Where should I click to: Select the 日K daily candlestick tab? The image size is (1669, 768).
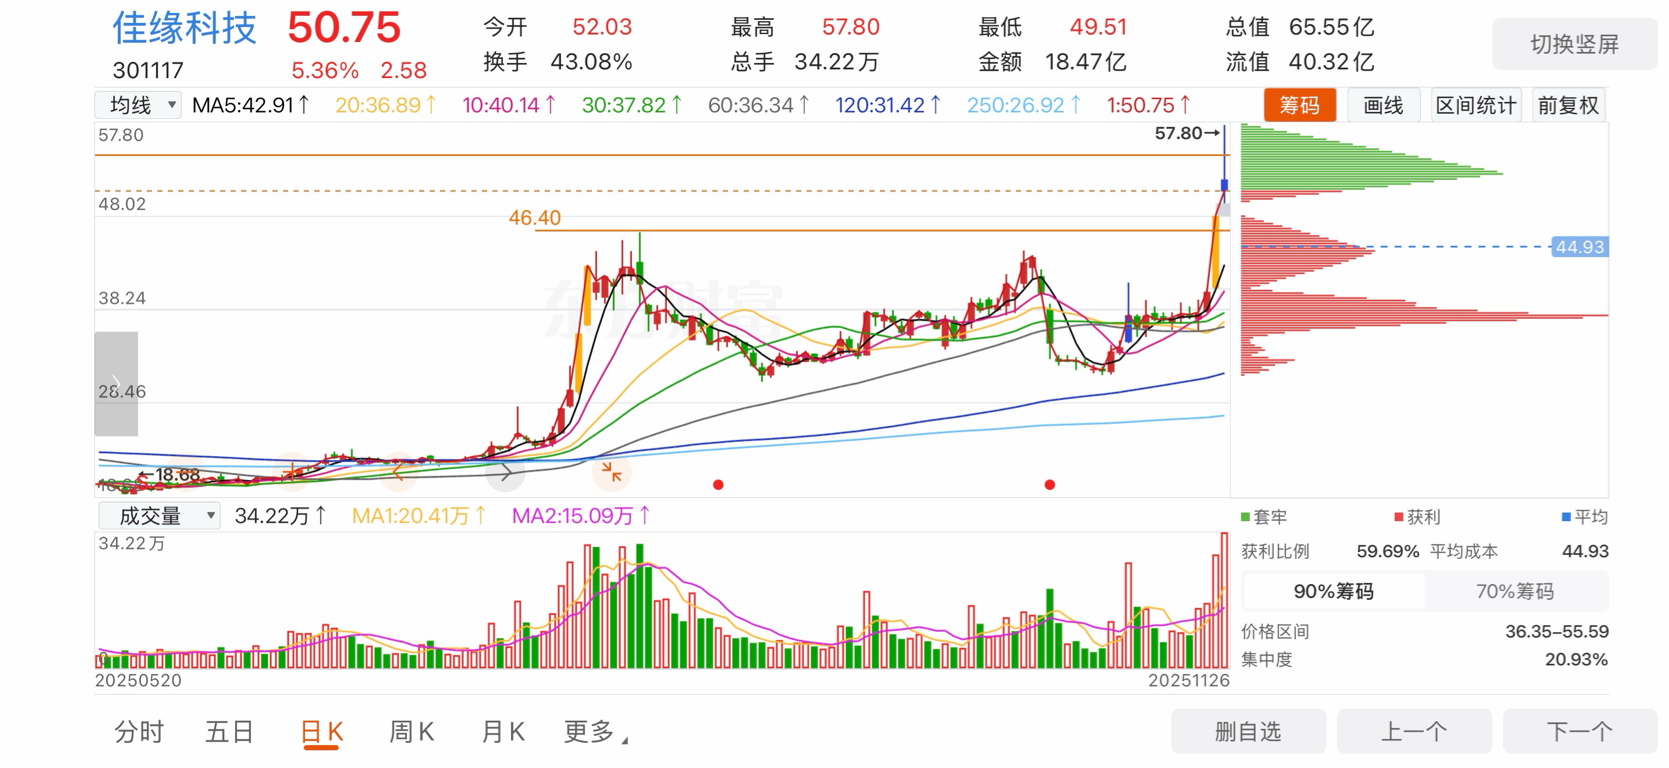pyautogui.click(x=322, y=732)
